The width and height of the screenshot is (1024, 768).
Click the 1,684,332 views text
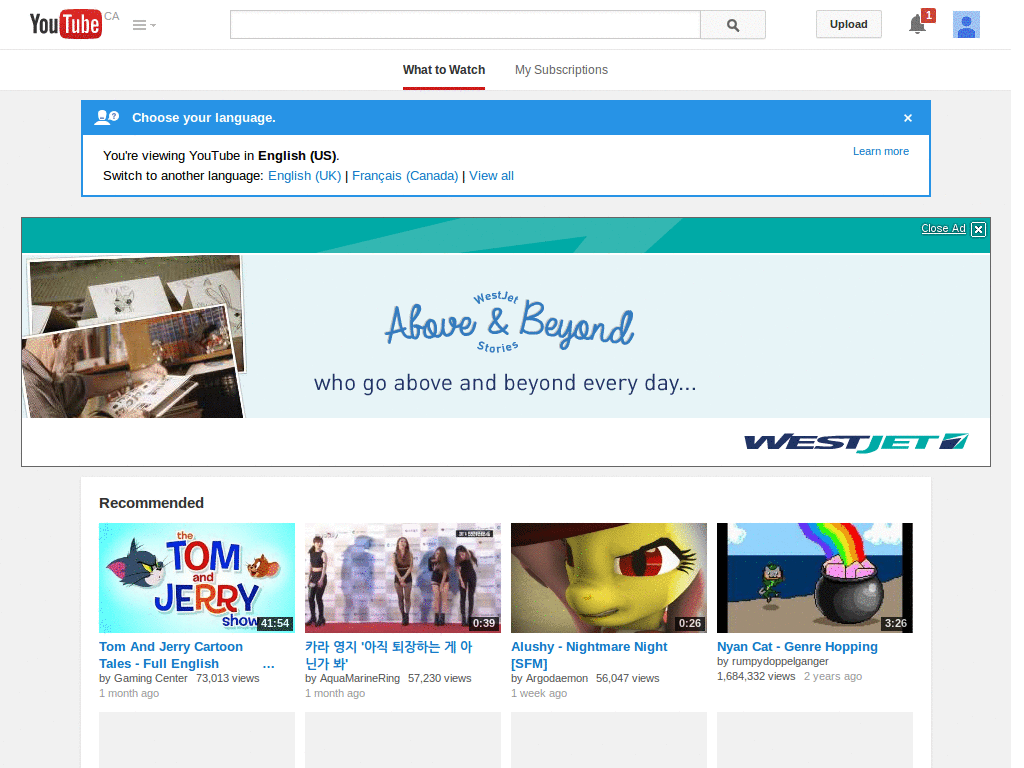point(756,677)
